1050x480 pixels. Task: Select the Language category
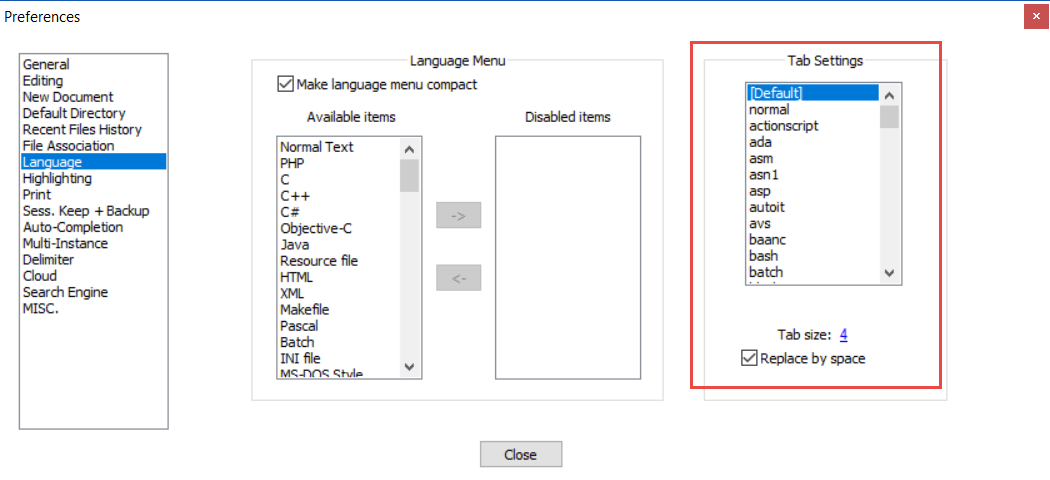(x=94, y=161)
